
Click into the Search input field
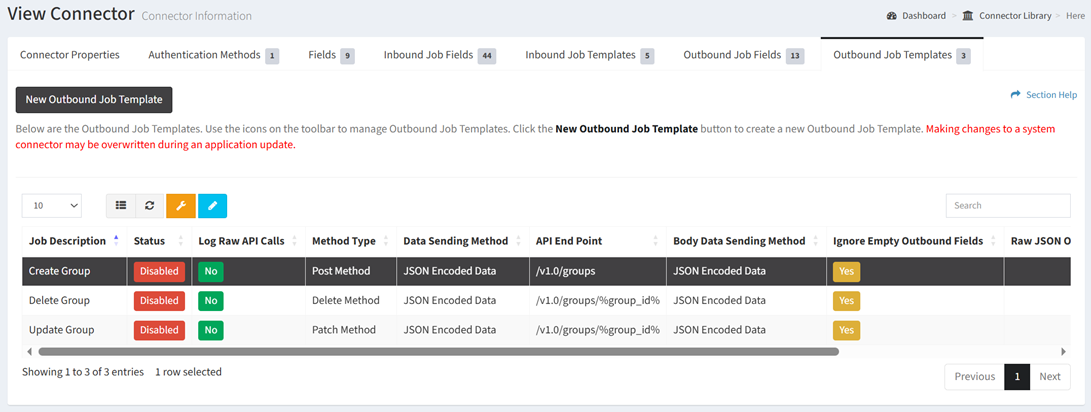1007,206
